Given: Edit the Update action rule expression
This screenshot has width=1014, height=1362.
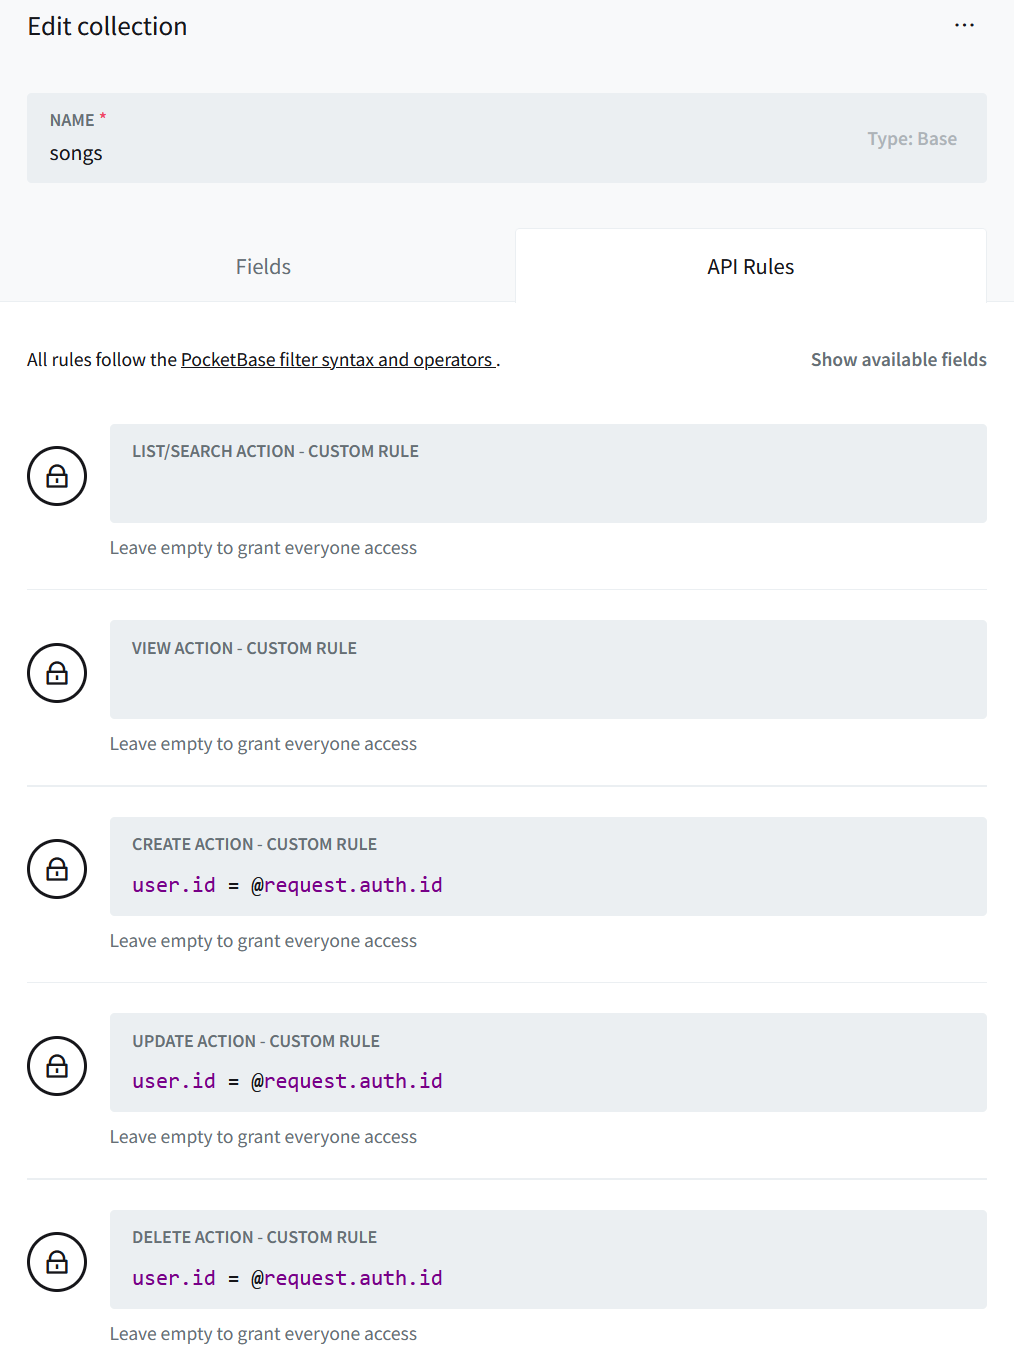Looking at the screenshot, I should [286, 1080].
